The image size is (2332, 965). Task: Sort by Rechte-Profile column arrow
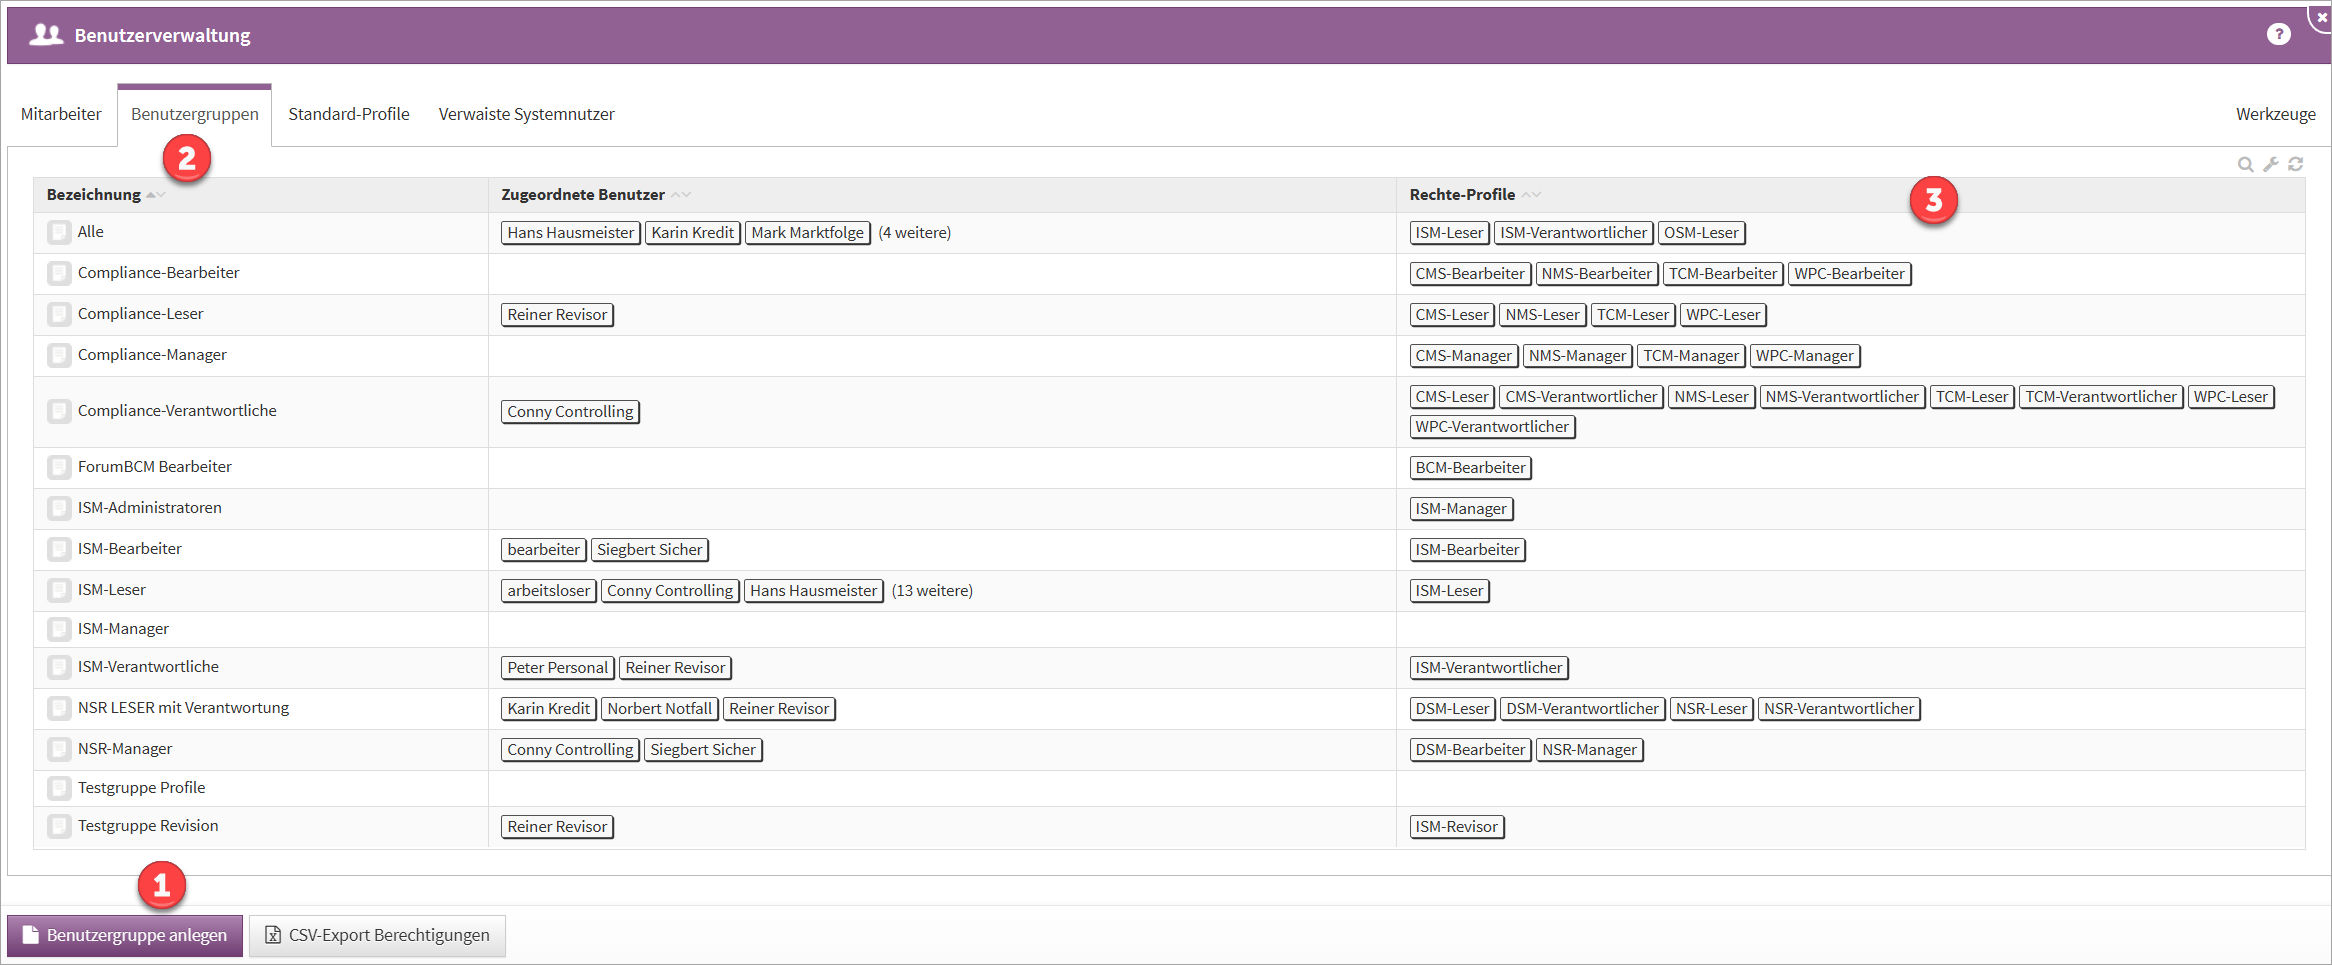click(1531, 195)
